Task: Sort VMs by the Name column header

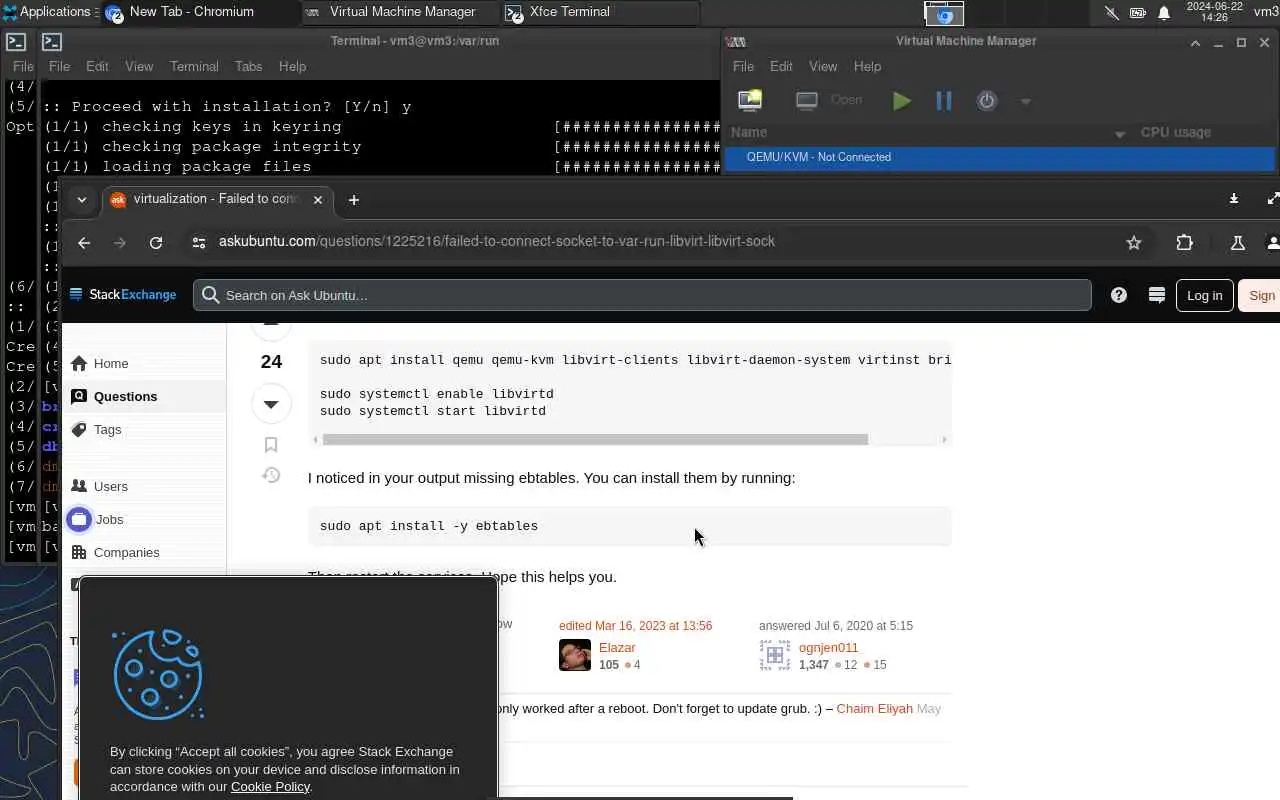Action: 749,132
